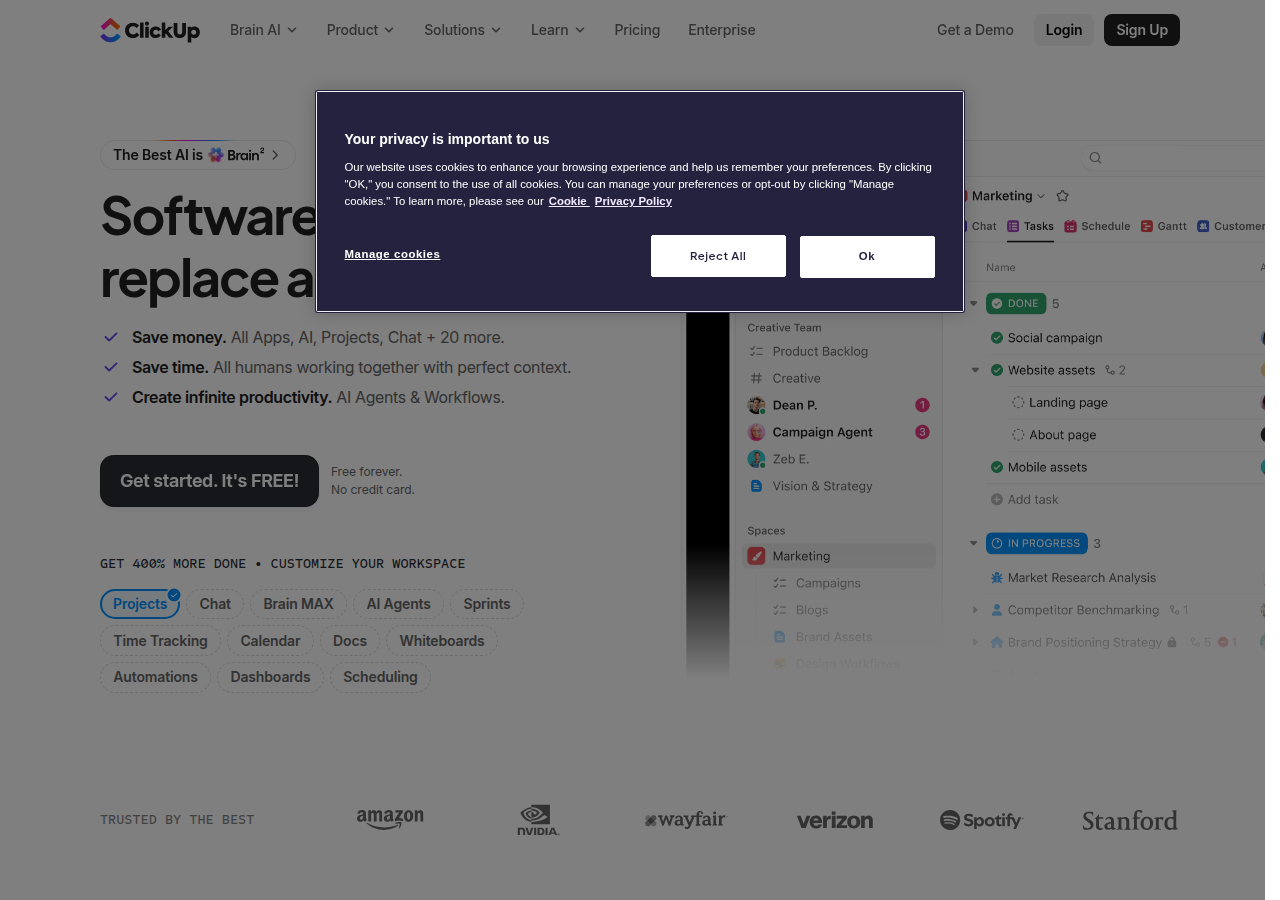Collapse the IN PROGRESS group
1280x900 pixels.
(973, 543)
